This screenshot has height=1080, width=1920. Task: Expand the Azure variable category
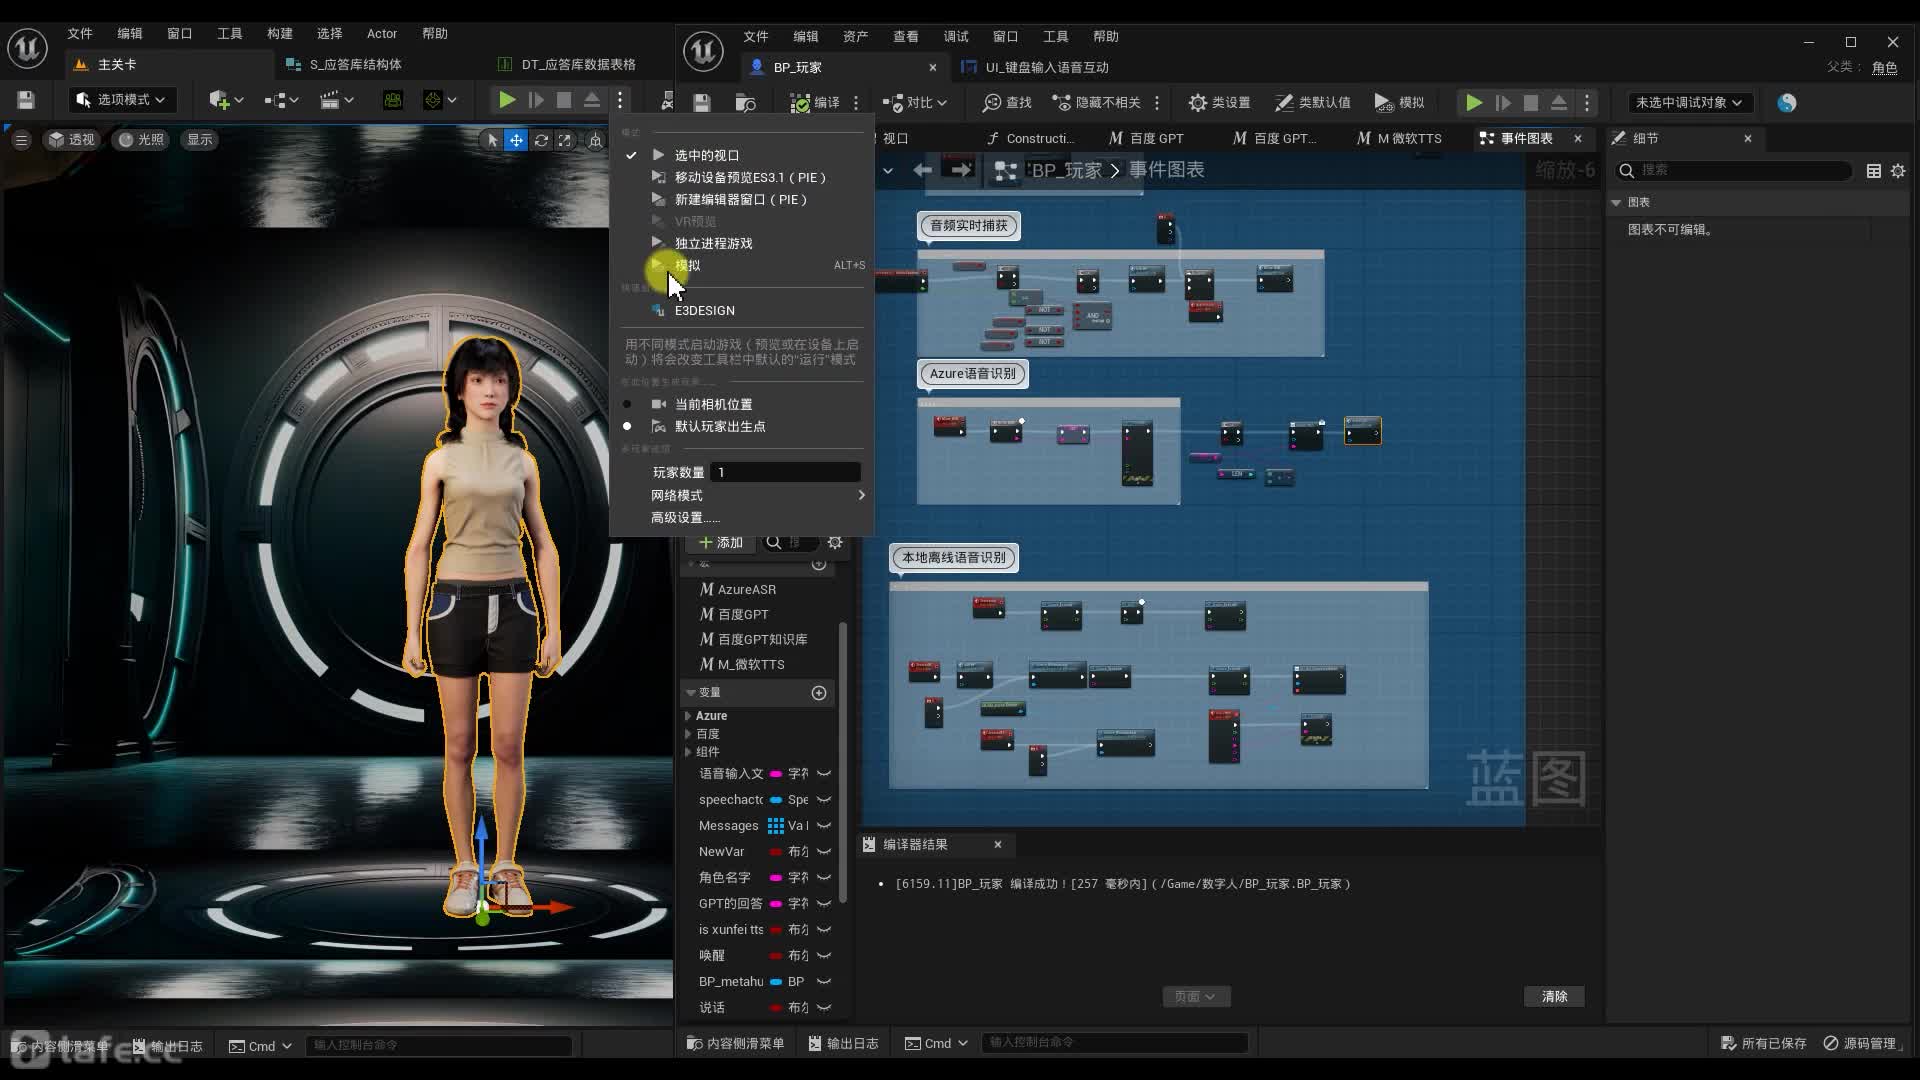point(688,716)
